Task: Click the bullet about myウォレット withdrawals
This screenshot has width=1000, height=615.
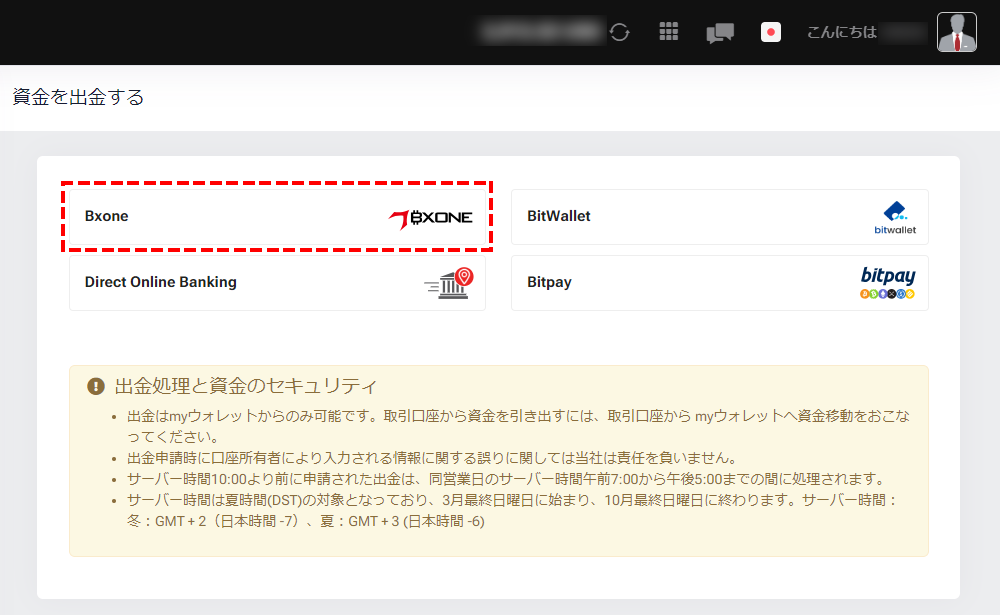Action: (x=518, y=426)
